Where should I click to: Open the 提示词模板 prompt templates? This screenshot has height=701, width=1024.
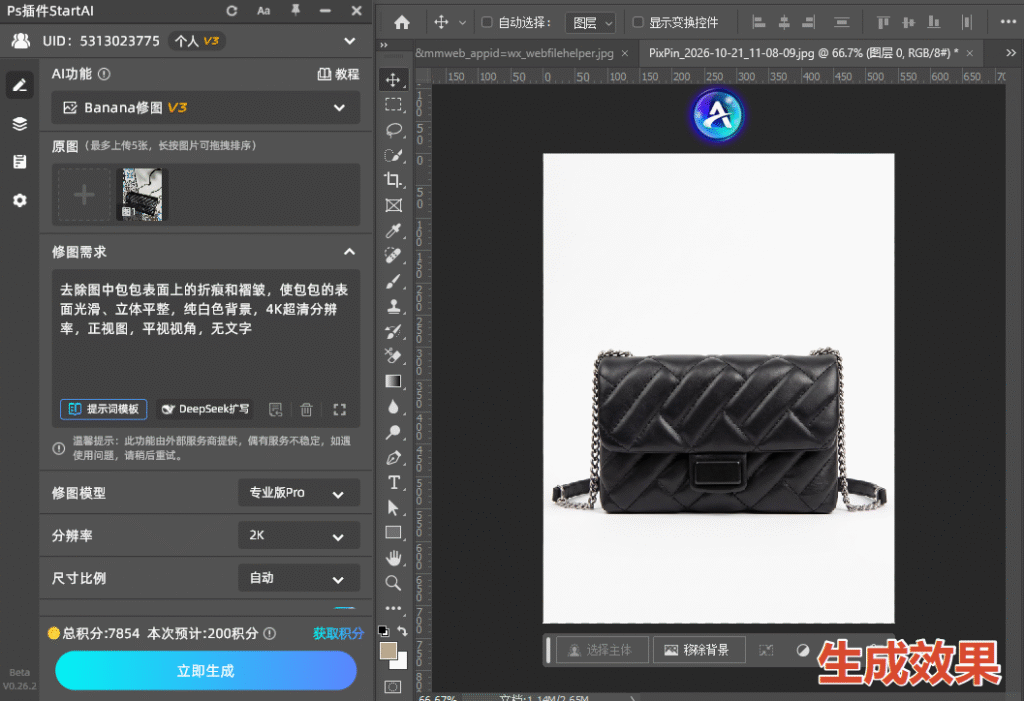pyautogui.click(x=104, y=409)
